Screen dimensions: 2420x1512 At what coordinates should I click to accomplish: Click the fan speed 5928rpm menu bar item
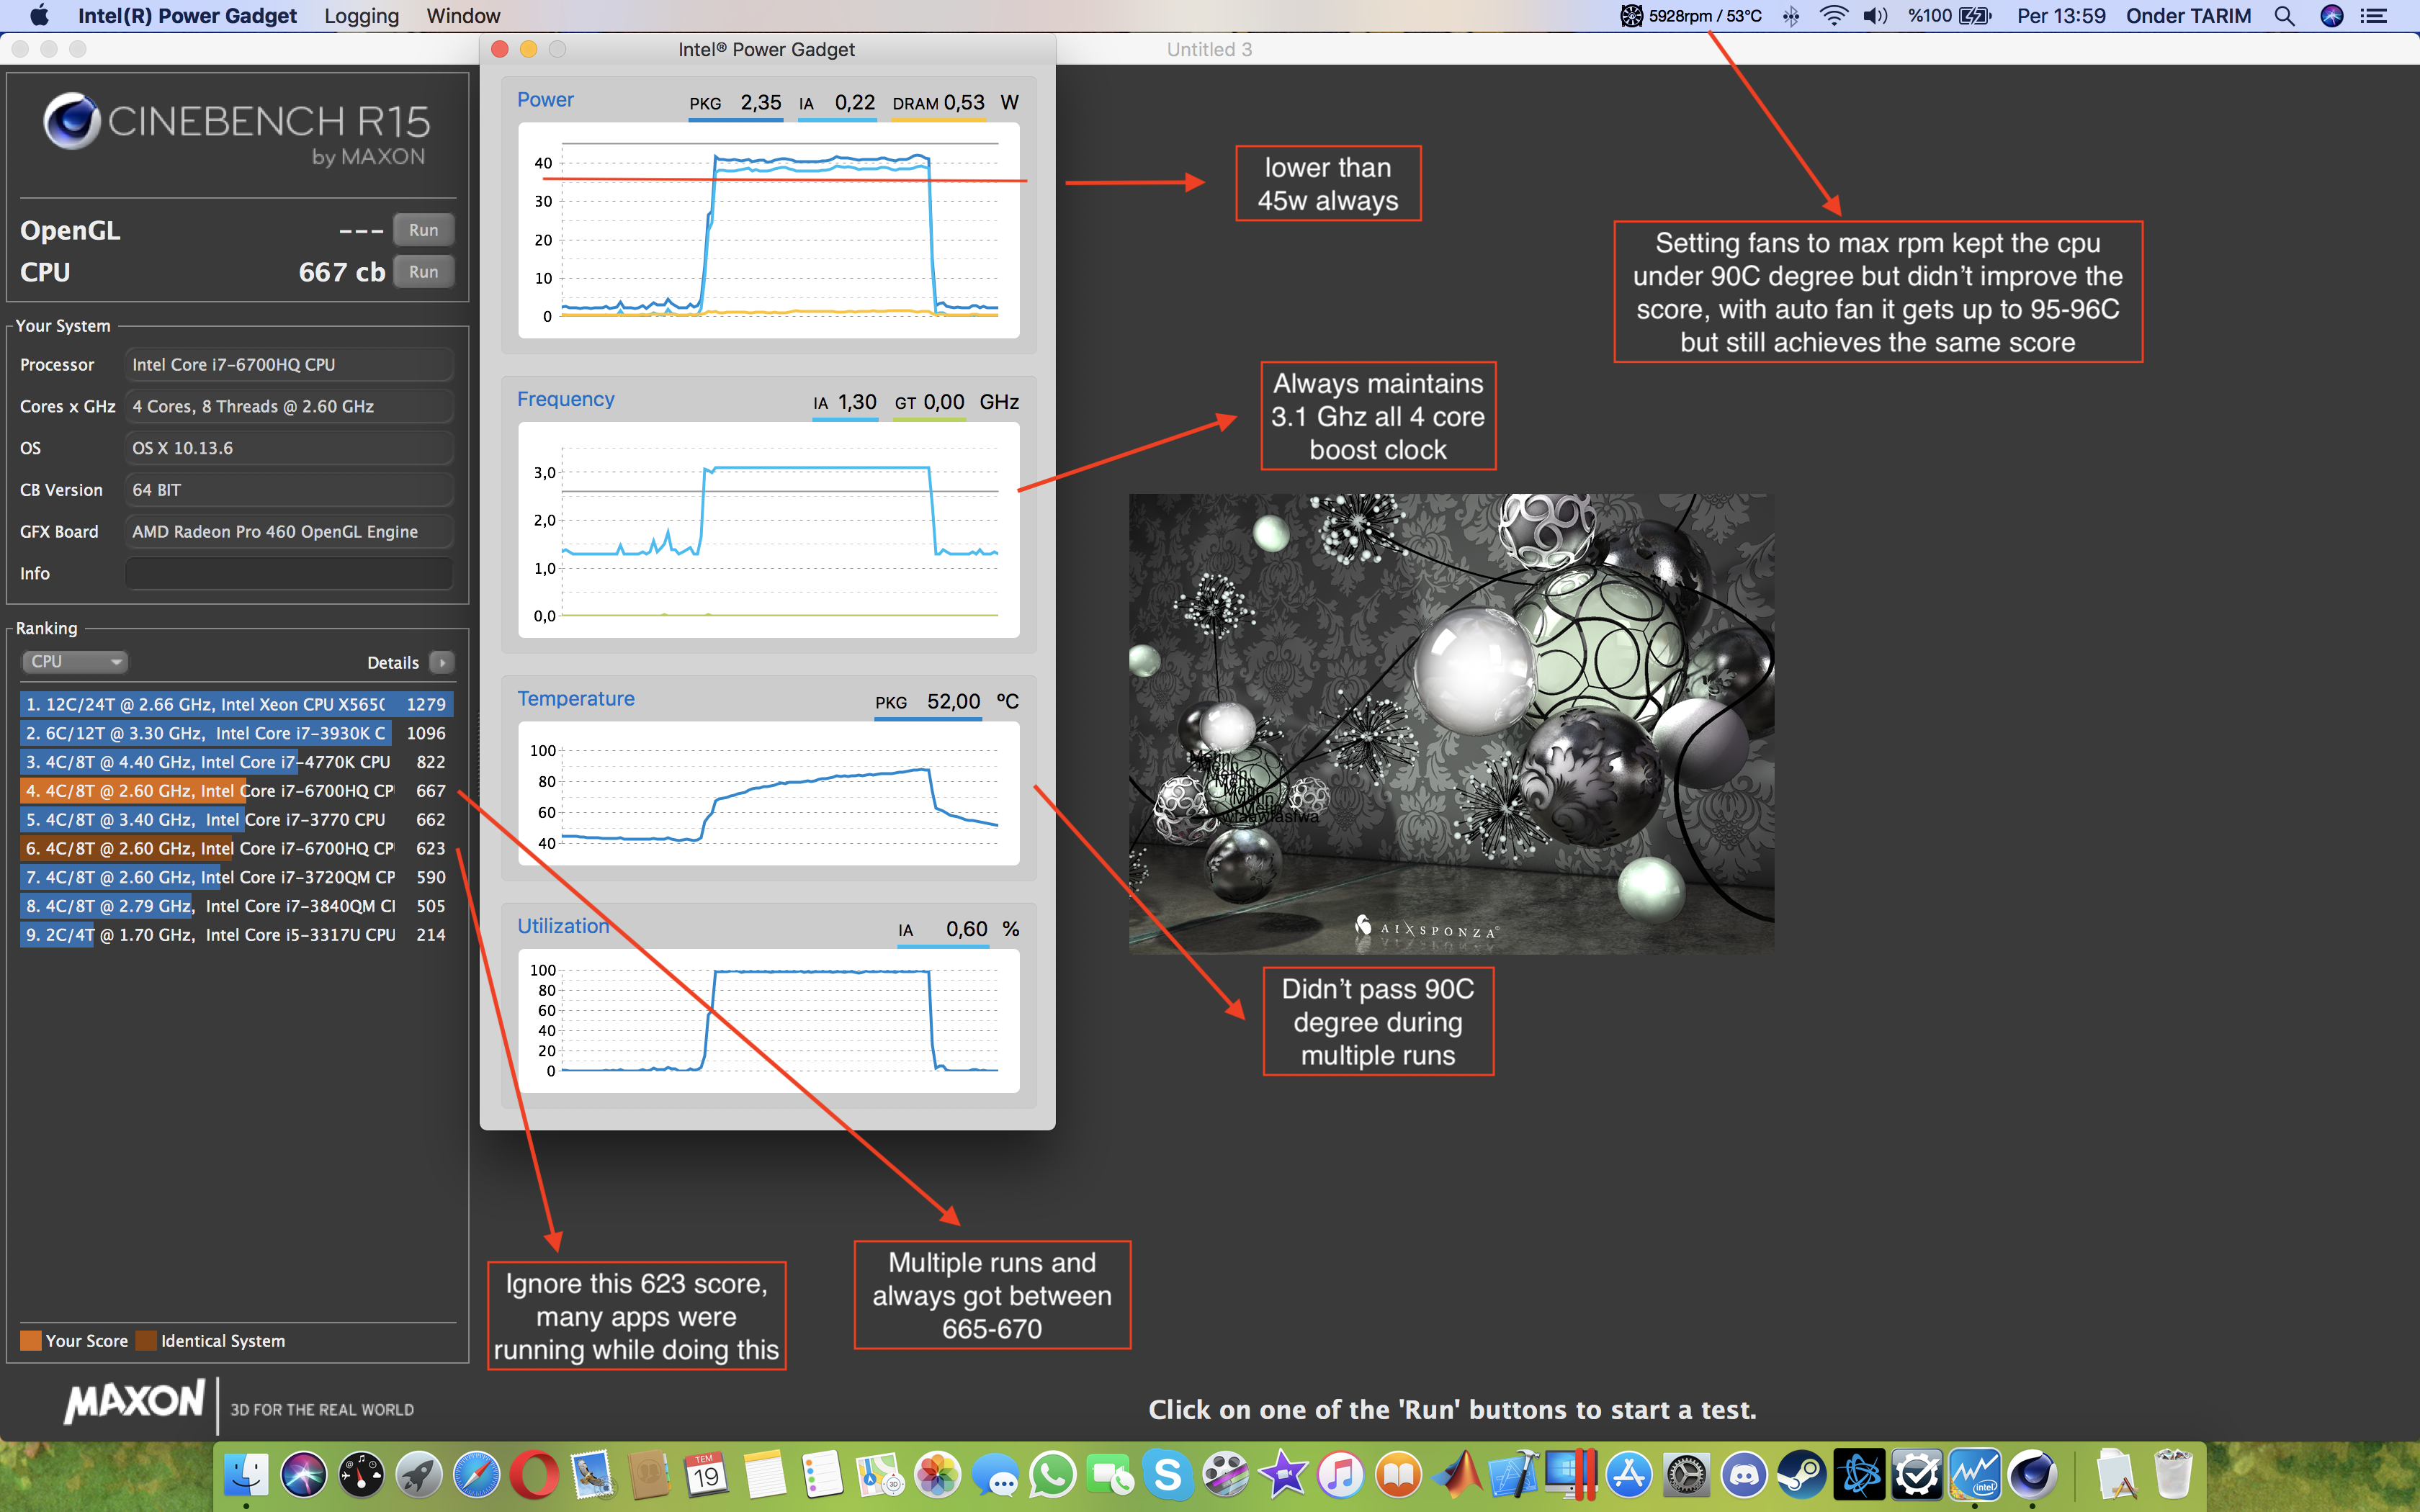[x=1691, y=16]
